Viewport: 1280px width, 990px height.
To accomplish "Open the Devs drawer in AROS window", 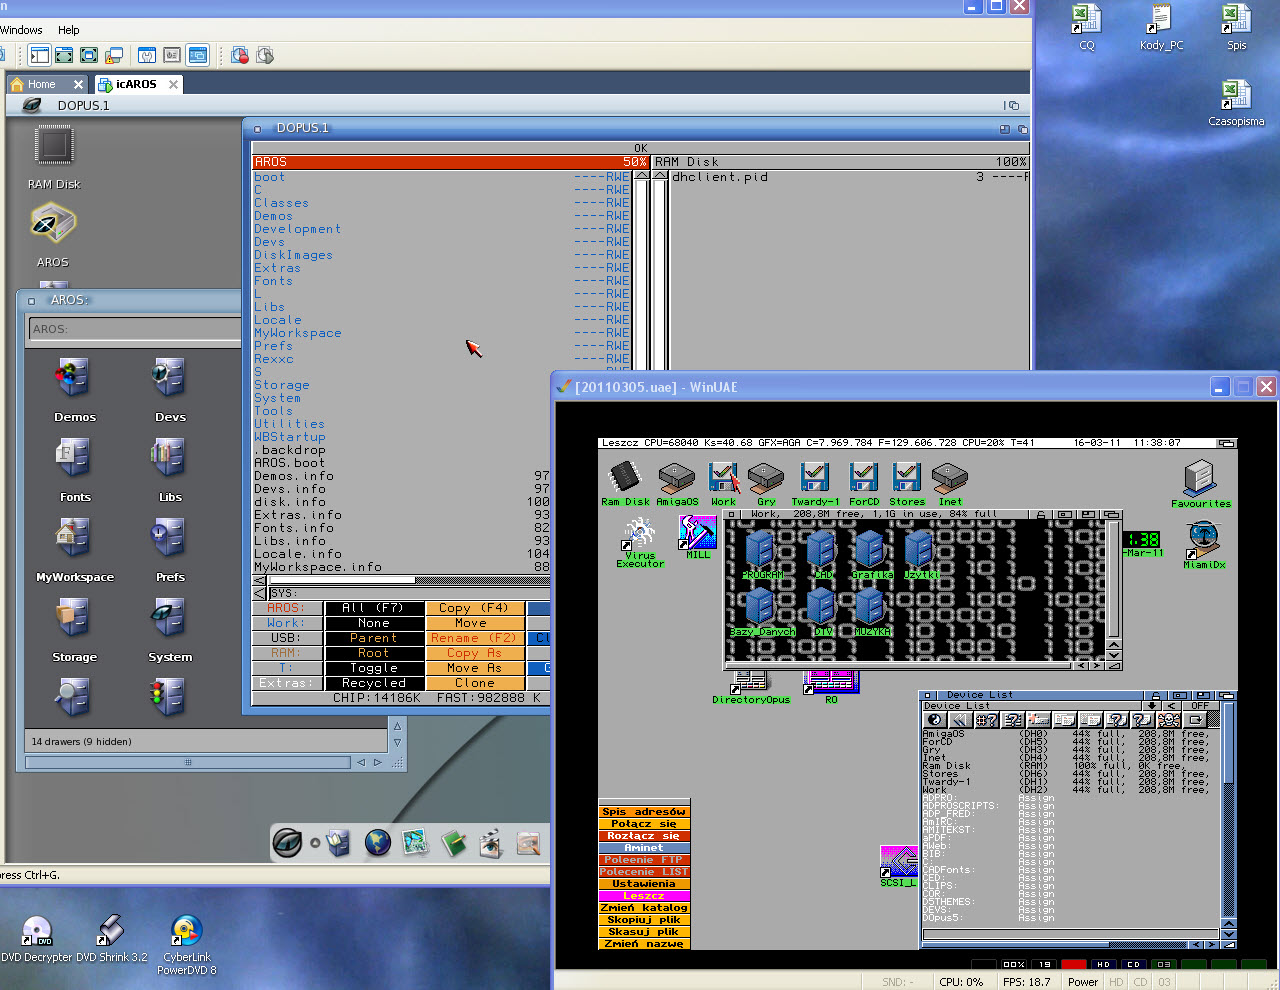I will click(170, 388).
